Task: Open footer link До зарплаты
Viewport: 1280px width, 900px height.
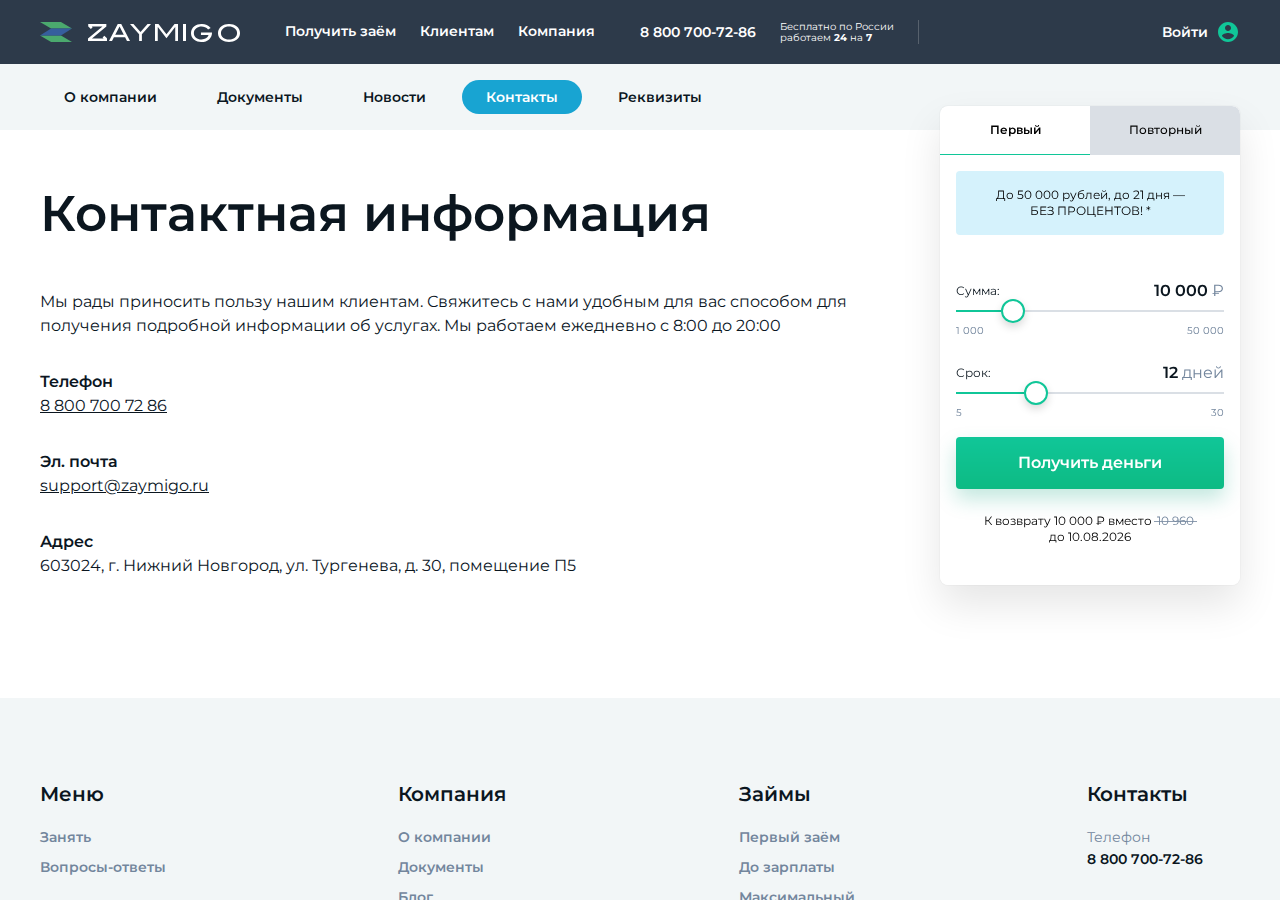Action: (787, 867)
